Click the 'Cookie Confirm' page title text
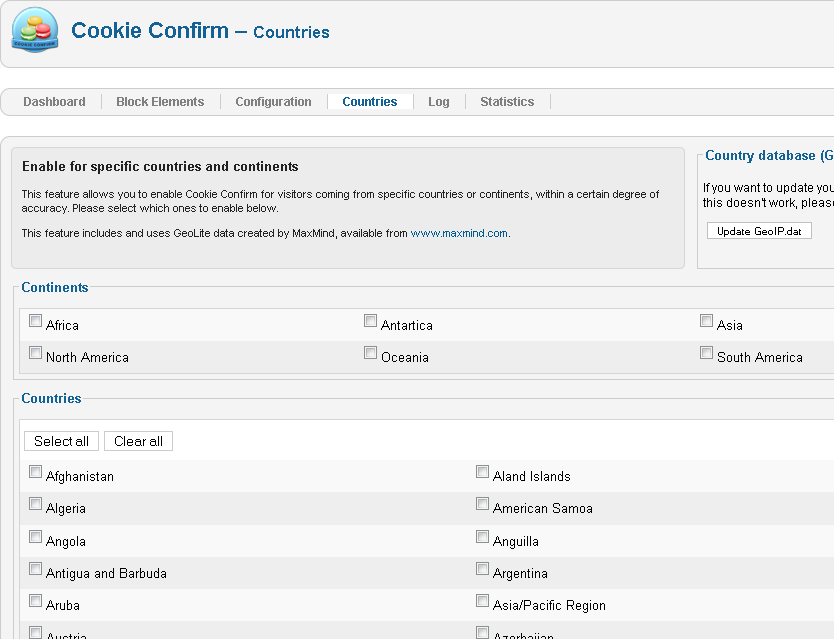 coord(150,30)
